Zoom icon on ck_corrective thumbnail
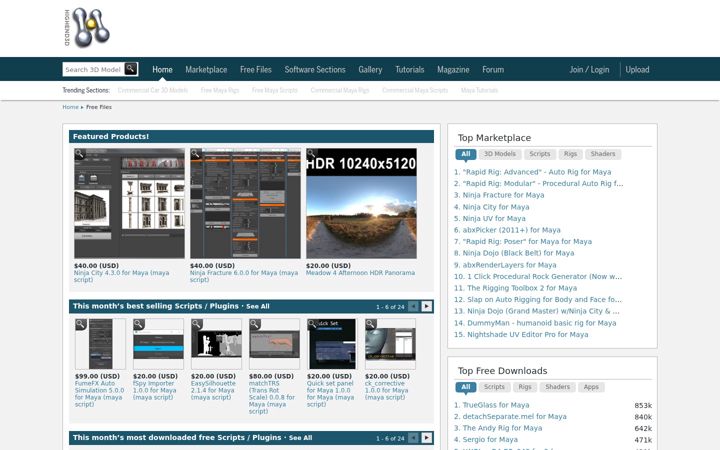Image resolution: width=720 pixels, height=450 pixels. 371,324
